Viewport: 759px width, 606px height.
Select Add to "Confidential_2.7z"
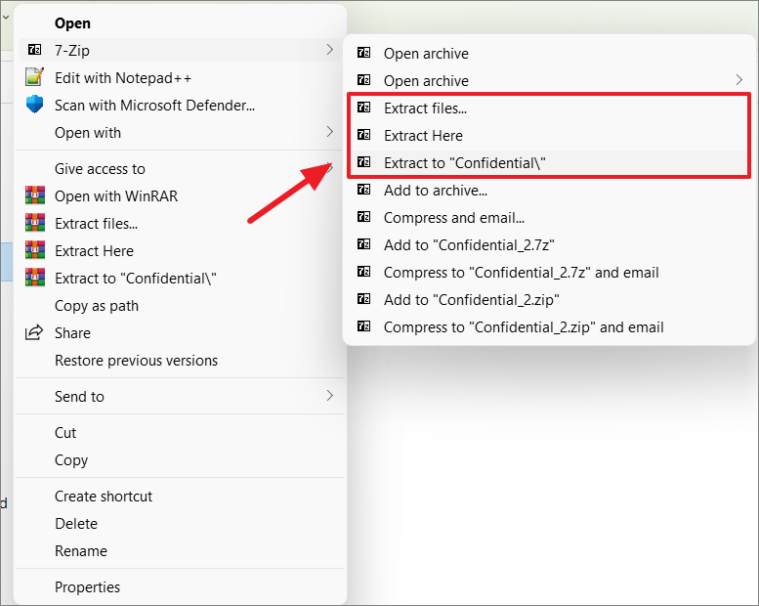(x=549, y=245)
